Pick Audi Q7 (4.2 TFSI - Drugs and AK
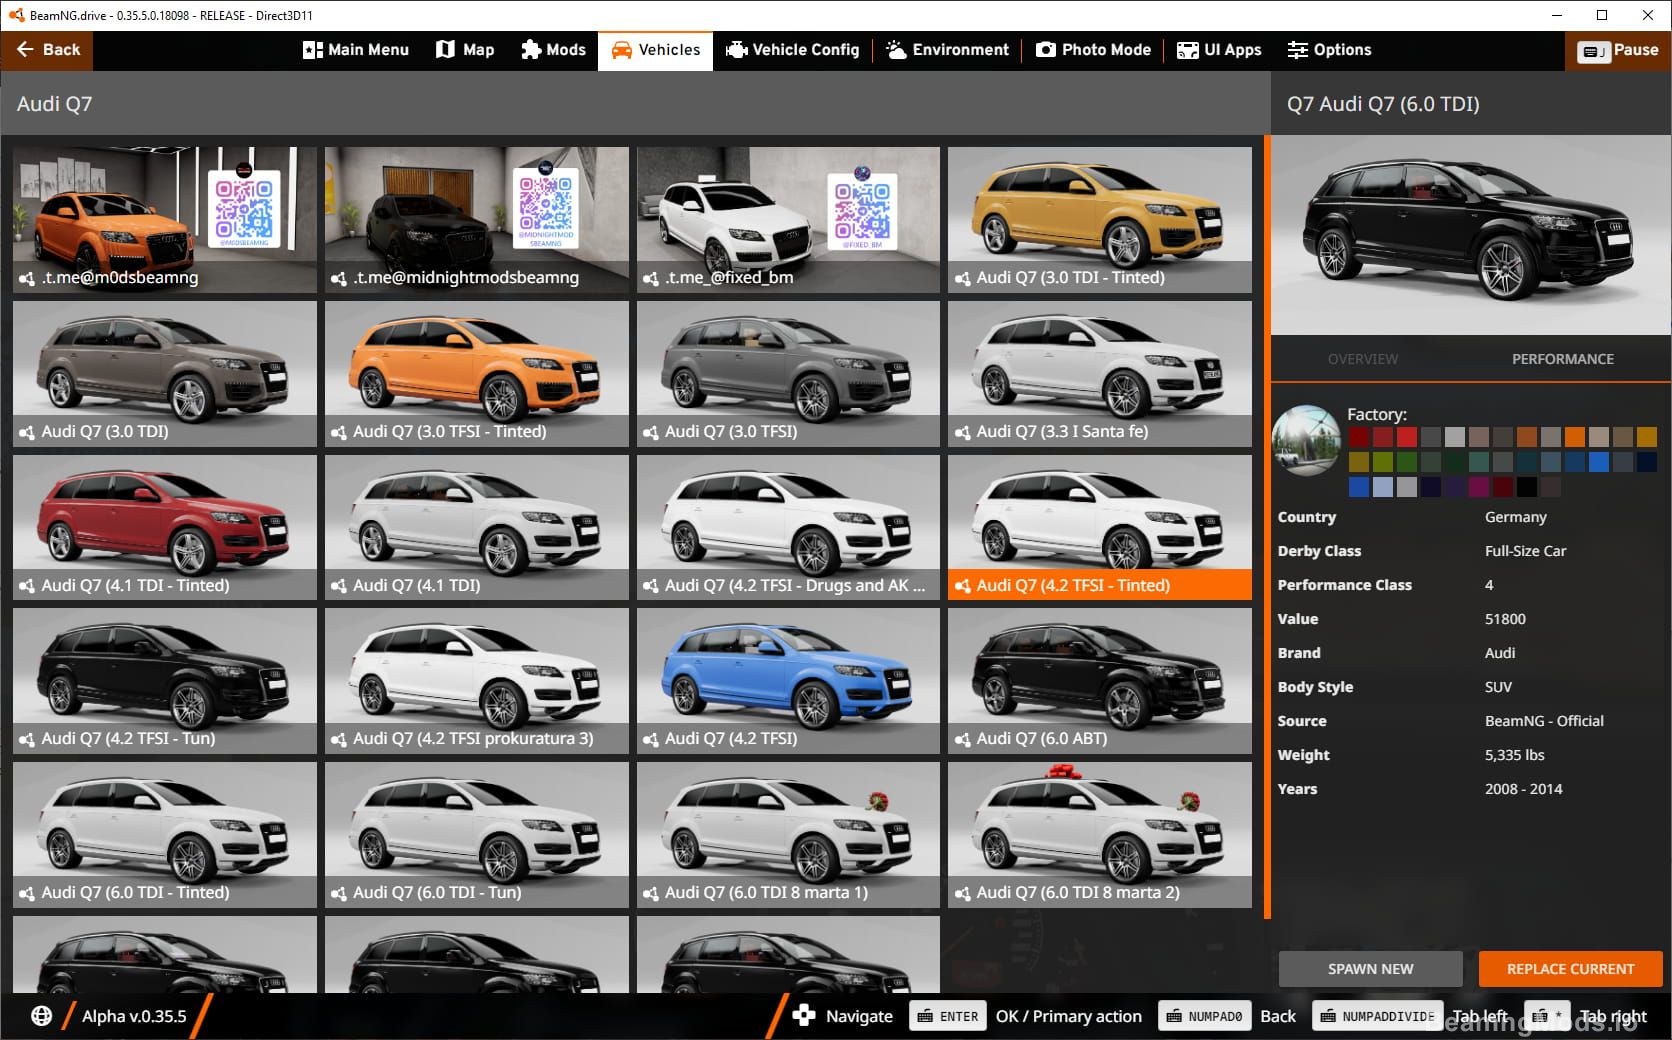 coord(788,528)
